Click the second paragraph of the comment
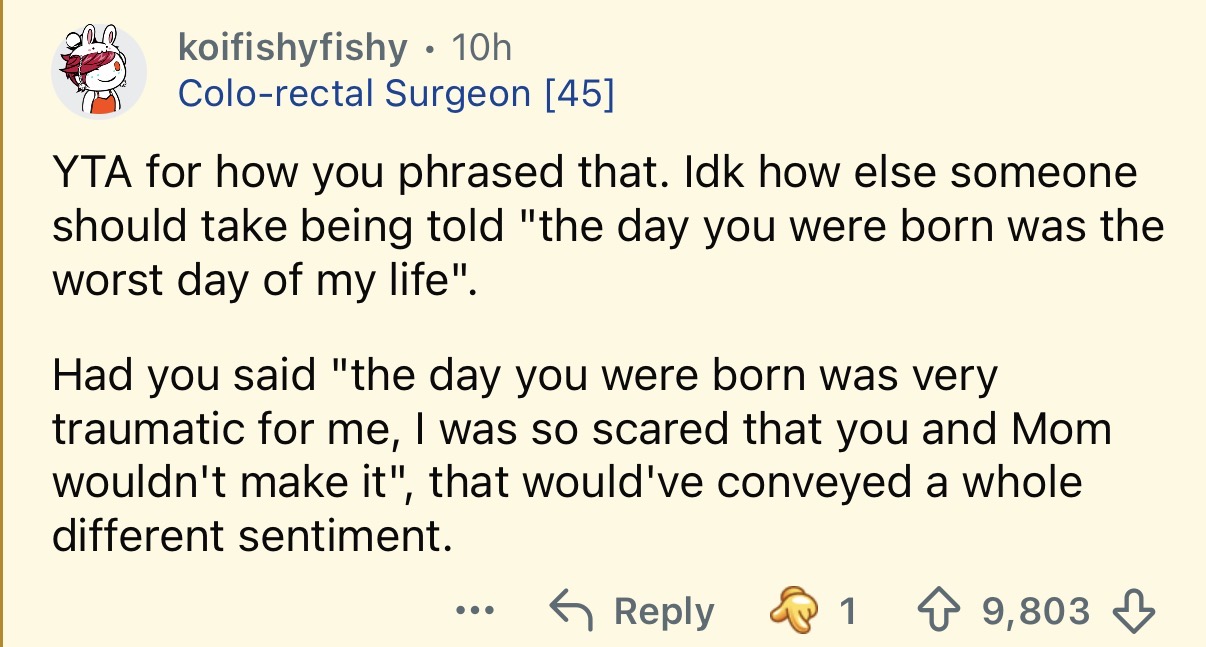Screen dimensions: 1206x647 click(x=580, y=455)
